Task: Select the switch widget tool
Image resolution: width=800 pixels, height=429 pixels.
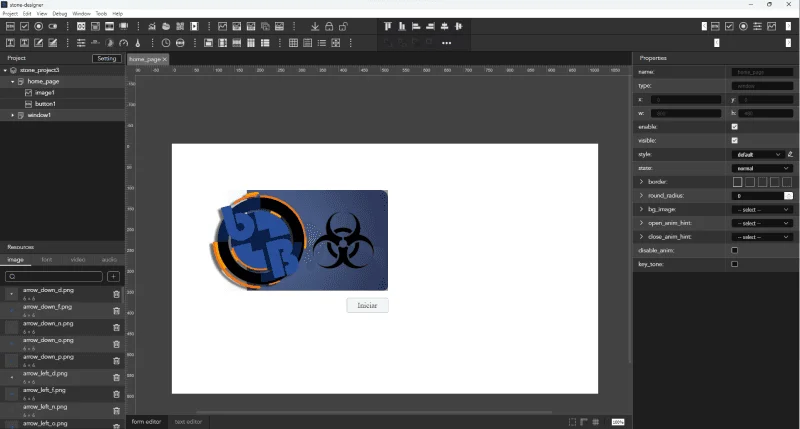Action: click(53, 27)
